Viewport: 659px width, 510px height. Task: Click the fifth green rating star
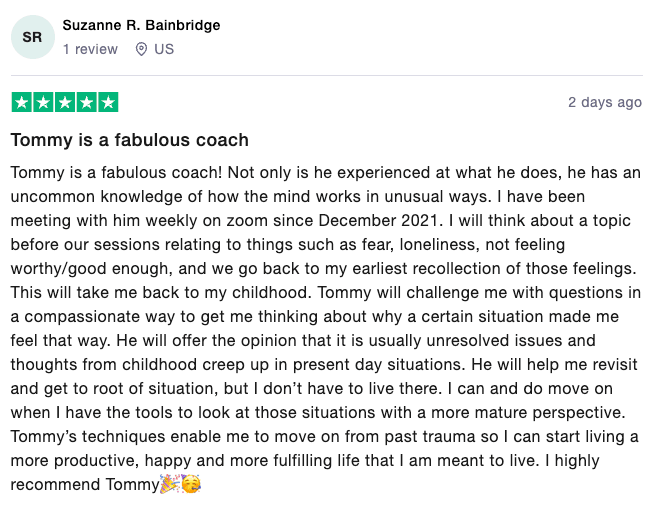[108, 102]
